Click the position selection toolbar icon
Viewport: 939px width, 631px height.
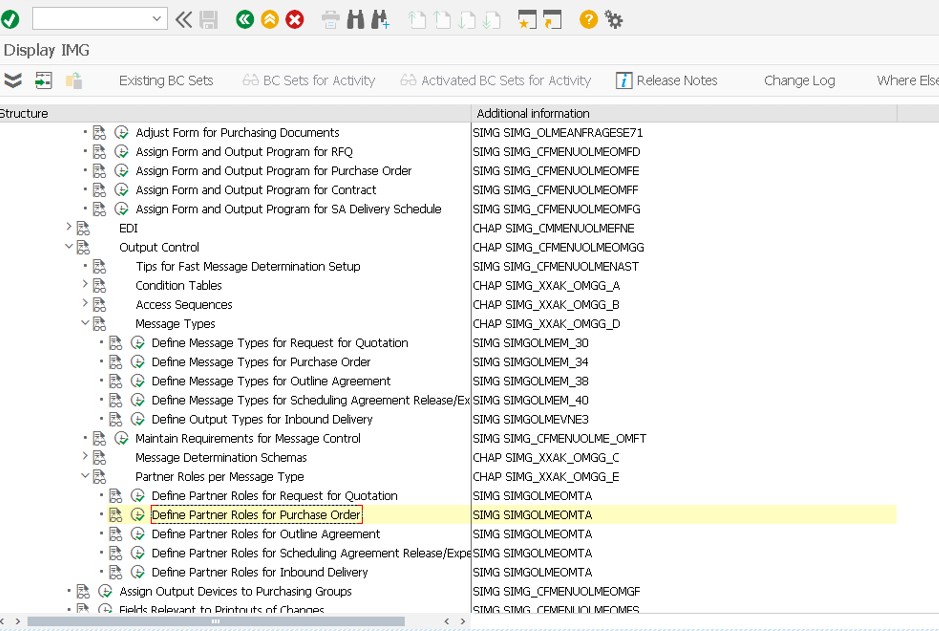coord(43,80)
